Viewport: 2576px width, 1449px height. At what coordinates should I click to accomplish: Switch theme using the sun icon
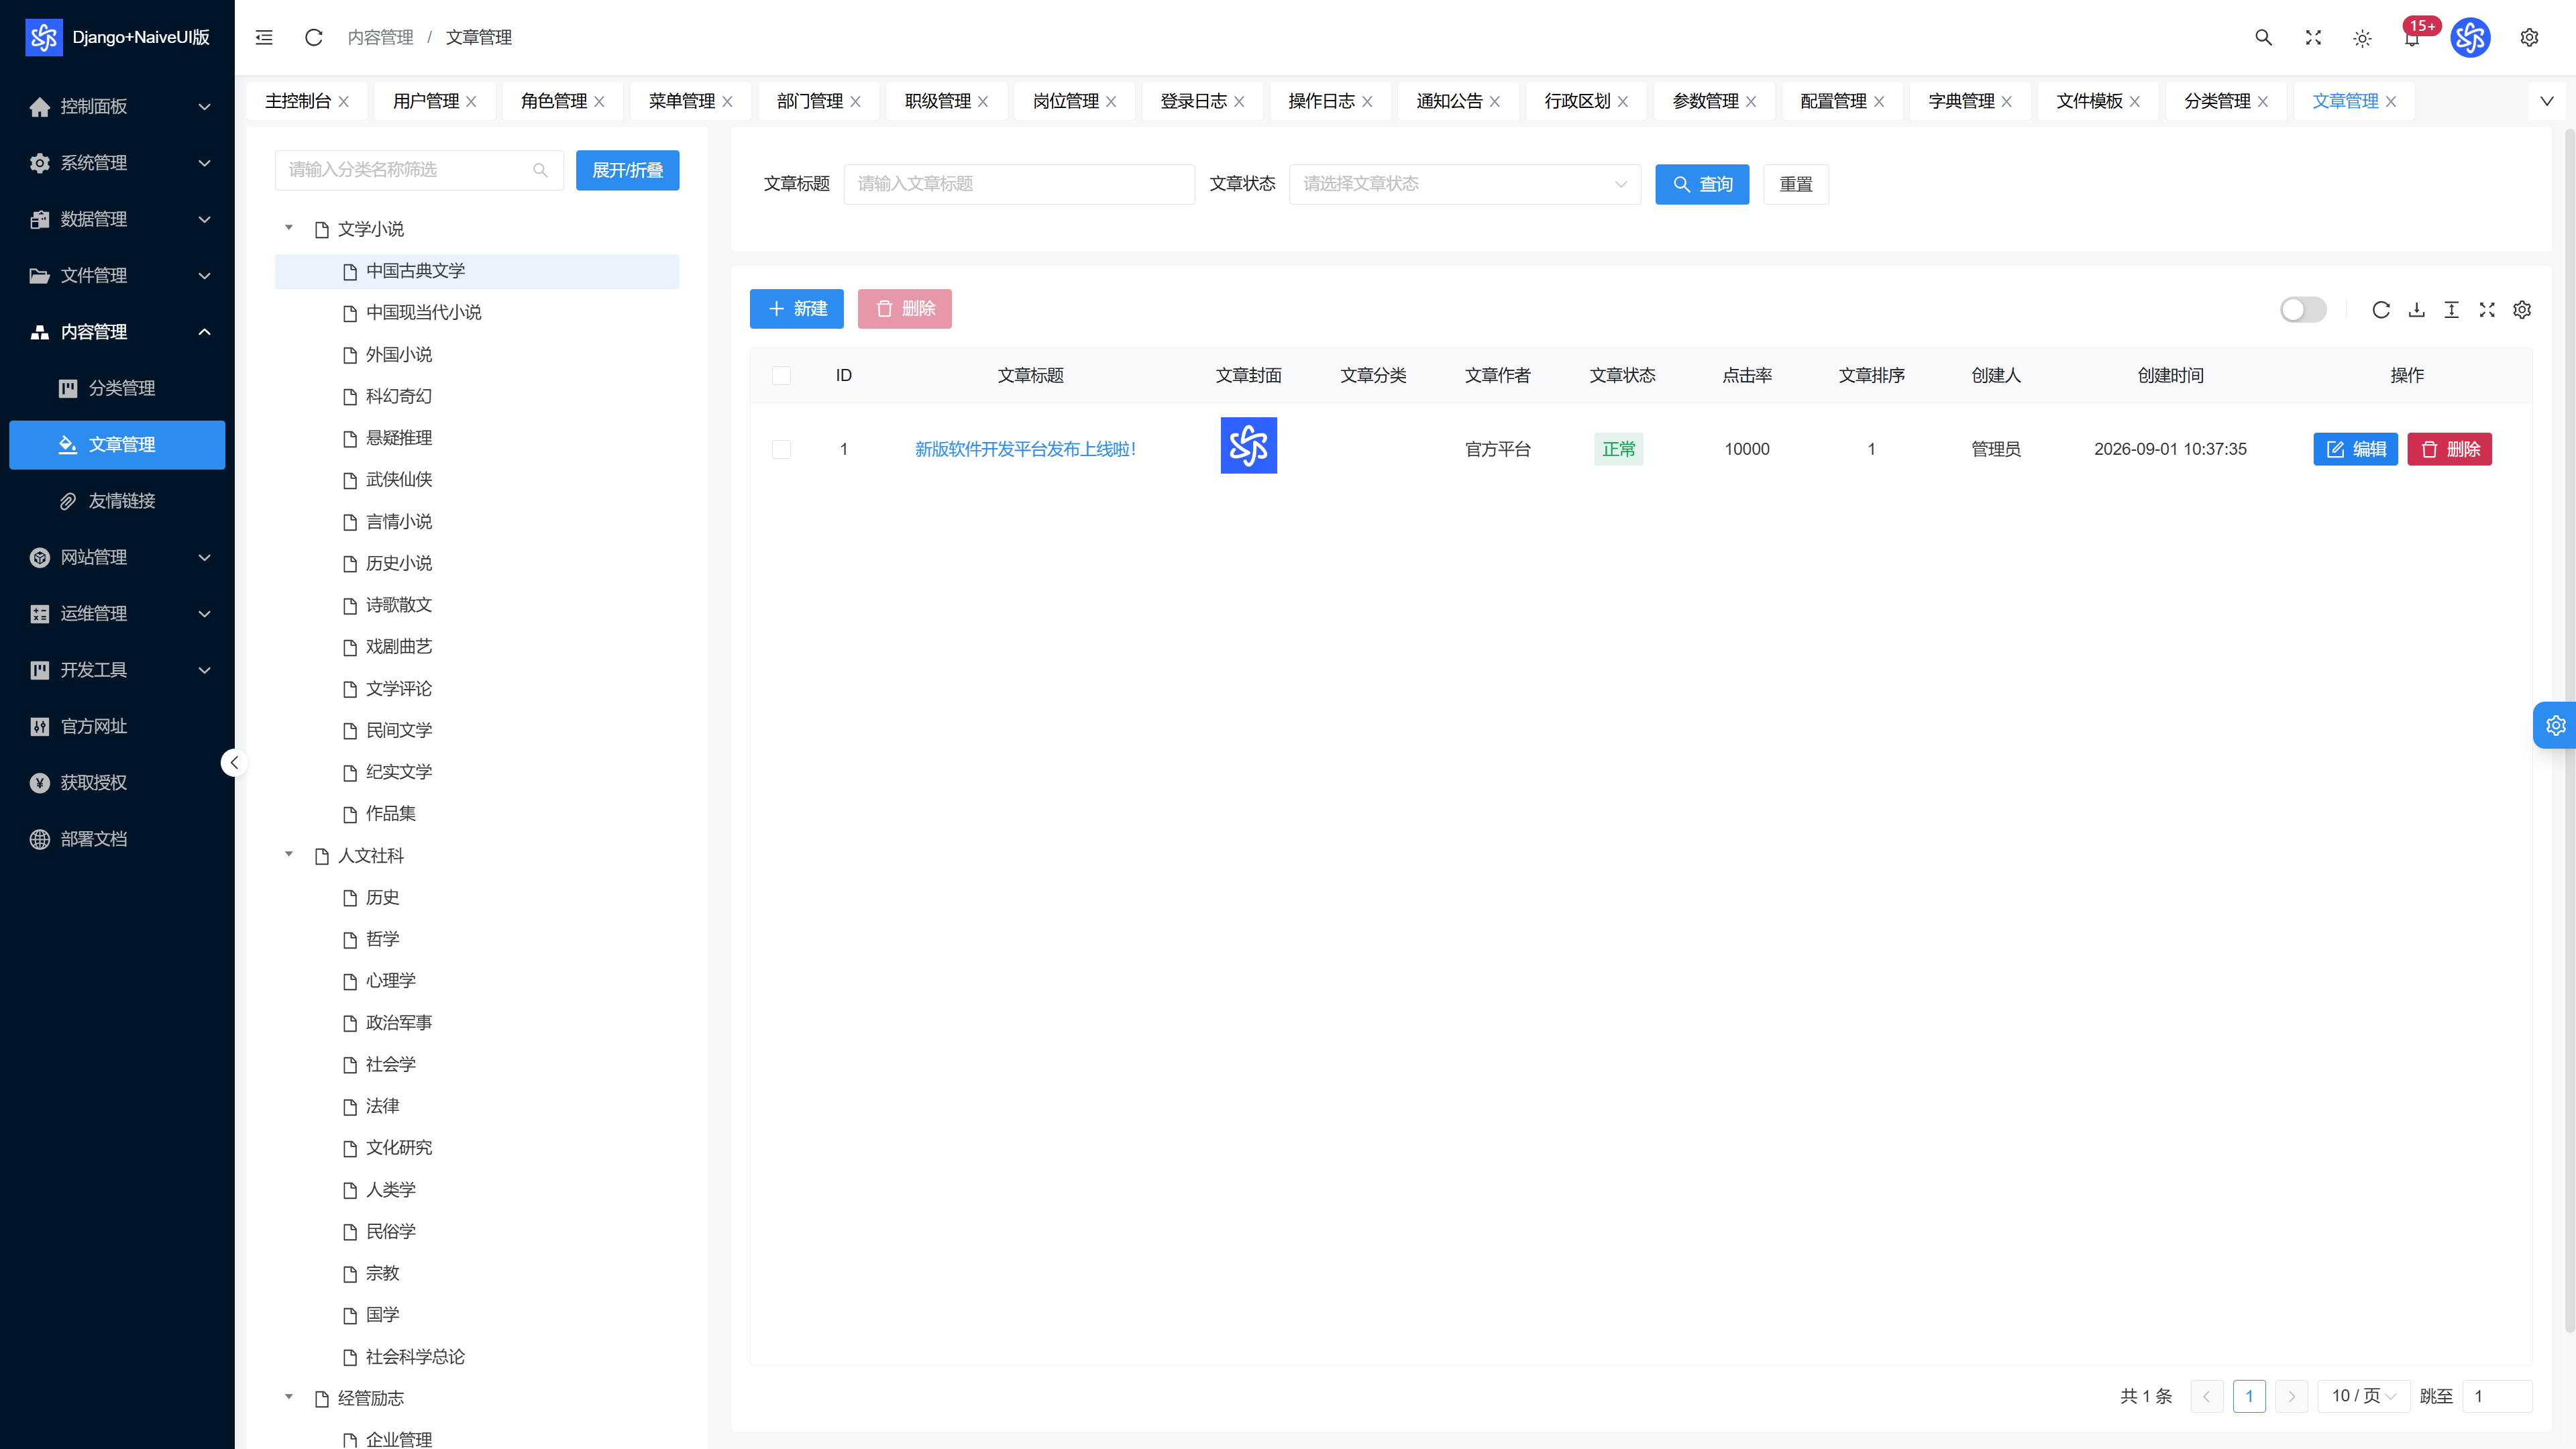click(2362, 38)
